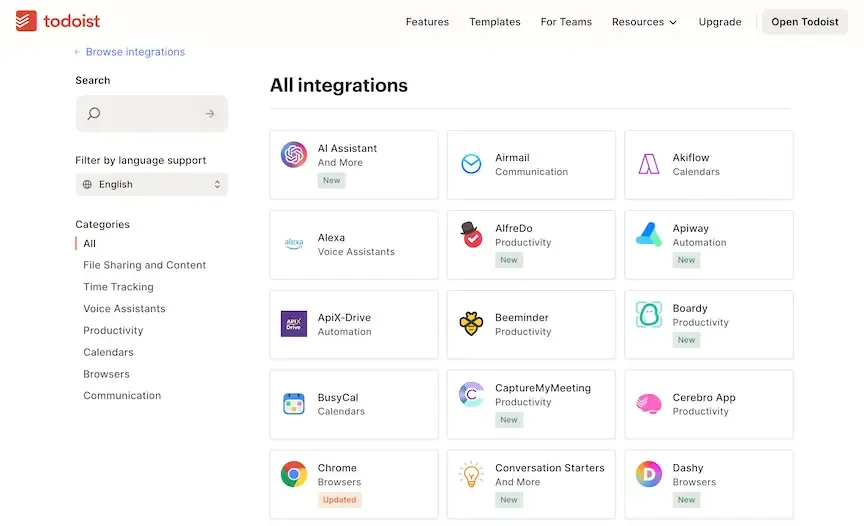864x526 pixels.
Task: Open the Conversation Starters integration title
Action: [x=549, y=468]
